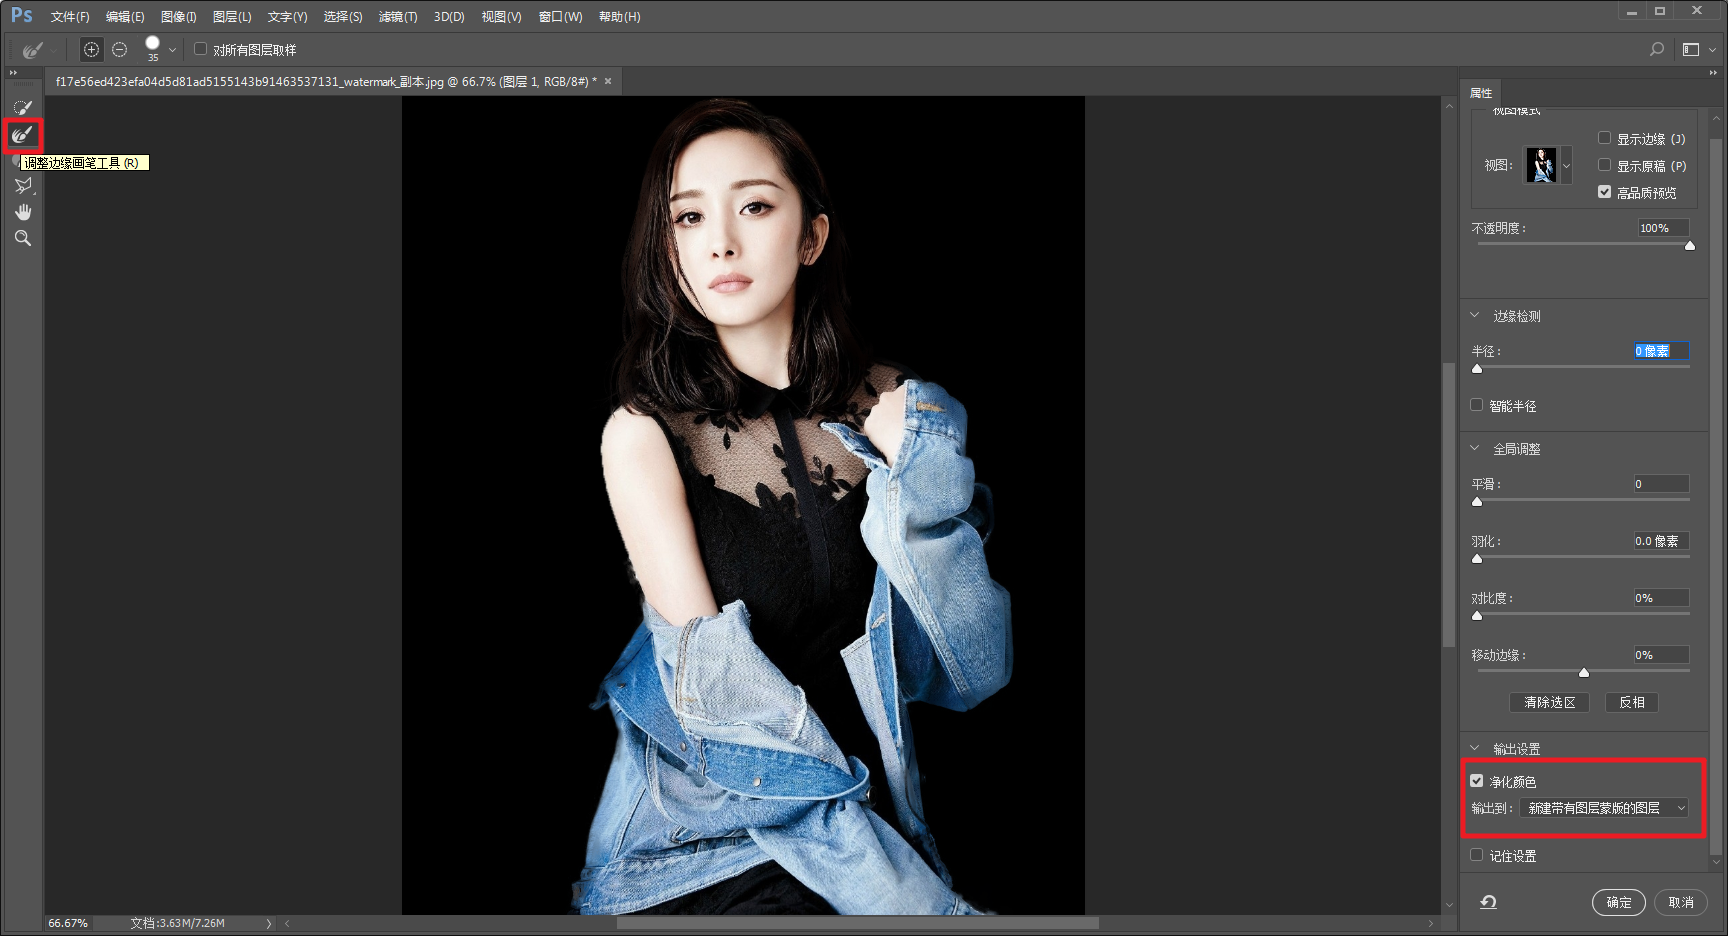1728x936 pixels.
Task: Open the 选择(S) menu
Action: click(x=343, y=17)
